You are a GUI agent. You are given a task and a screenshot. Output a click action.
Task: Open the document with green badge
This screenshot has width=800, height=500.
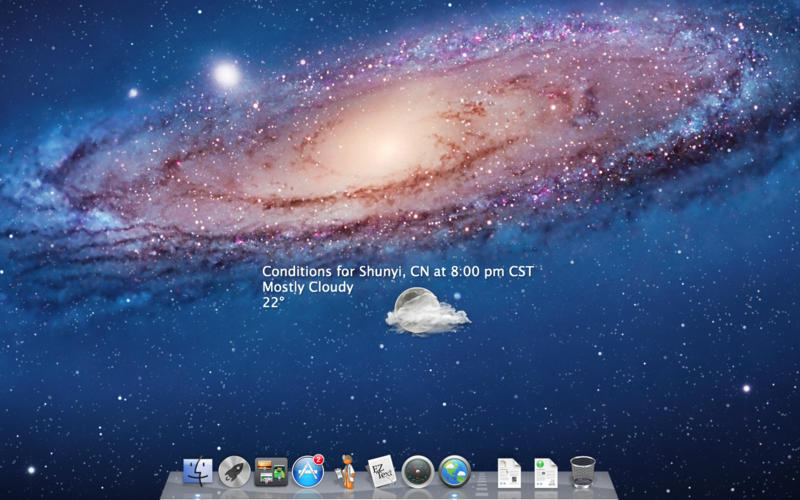(x=546, y=473)
